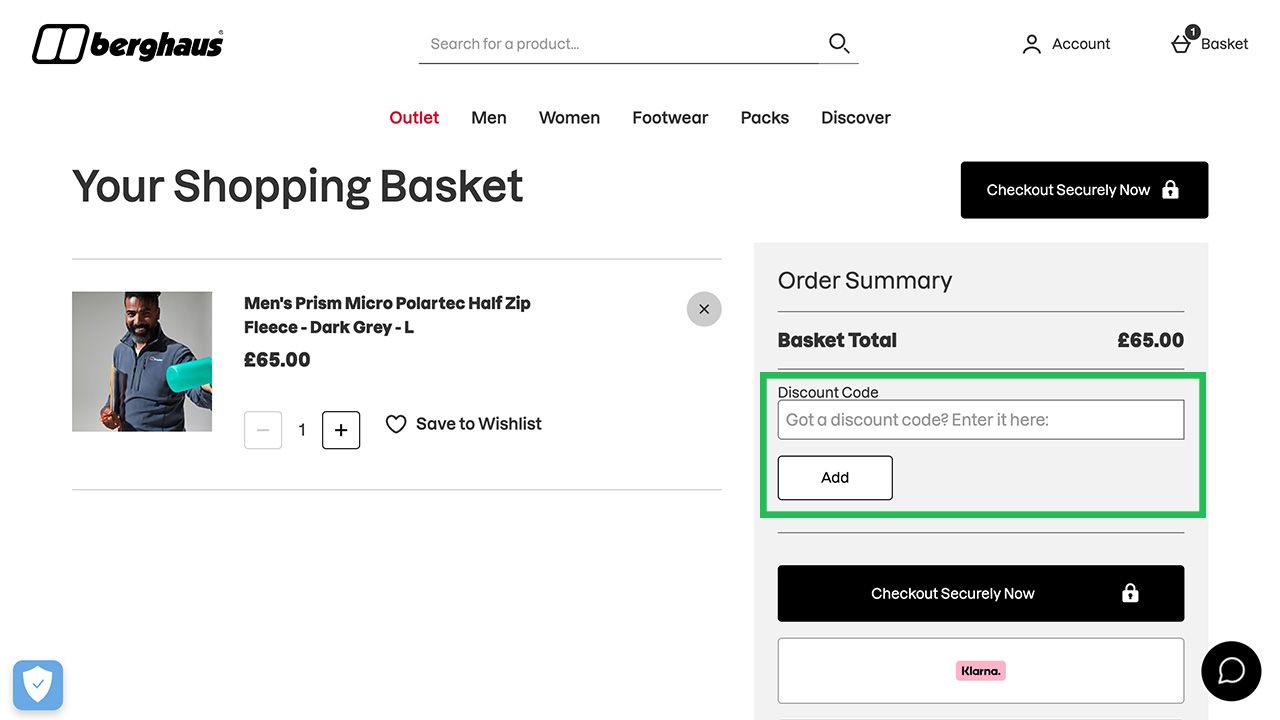Remove the fleece item with X button
Screen dimensions: 1280x720
point(704,309)
